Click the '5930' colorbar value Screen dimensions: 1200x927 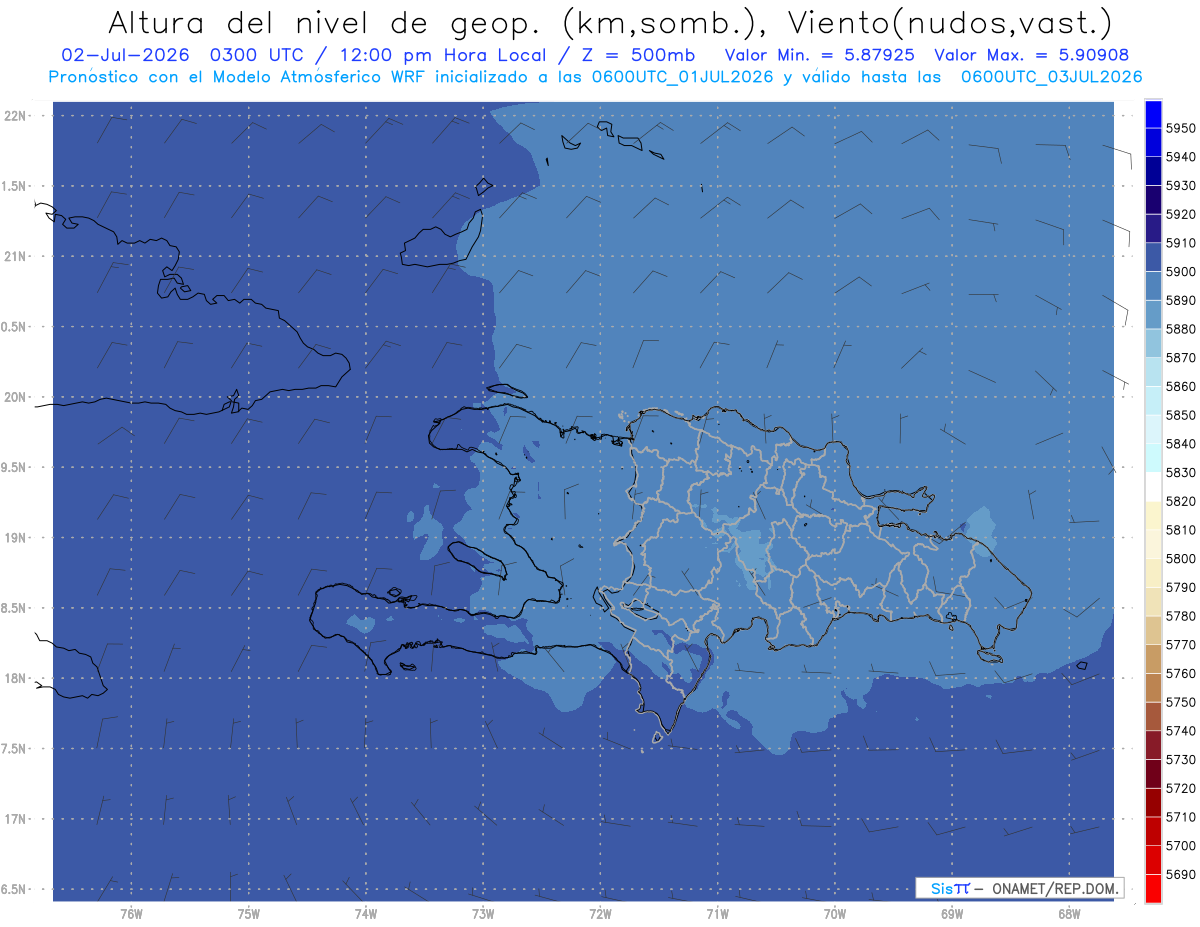tap(1181, 186)
